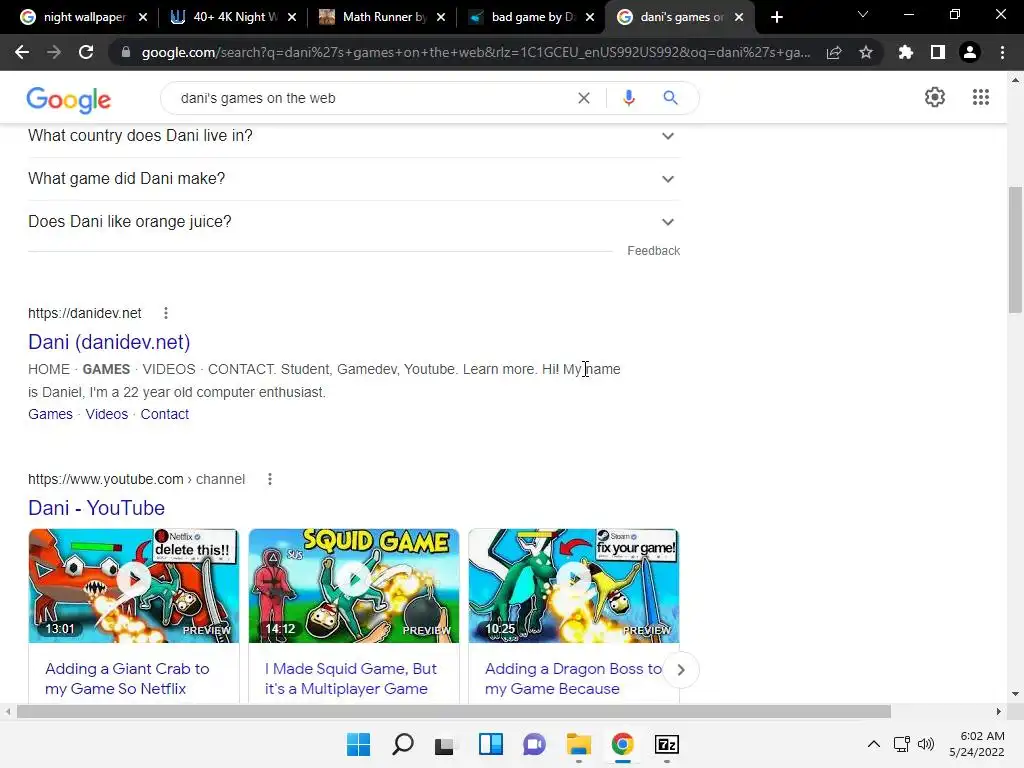Play Squid Game video thumbnail
The height and width of the screenshot is (768, 1024).
354,586
